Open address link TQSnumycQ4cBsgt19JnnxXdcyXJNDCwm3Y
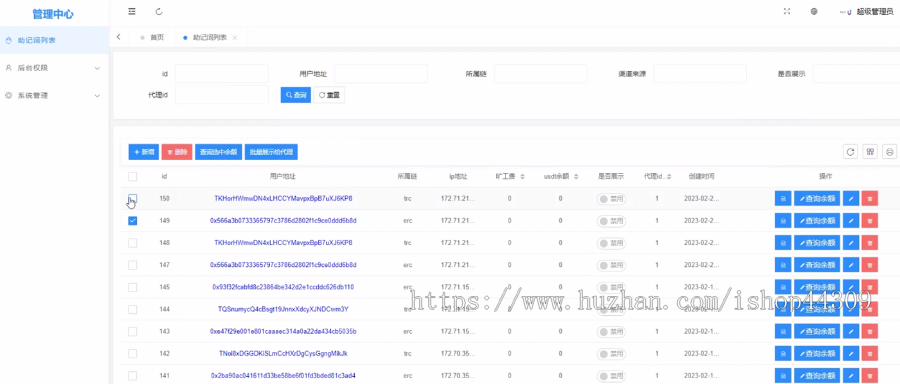 (283, 309)
